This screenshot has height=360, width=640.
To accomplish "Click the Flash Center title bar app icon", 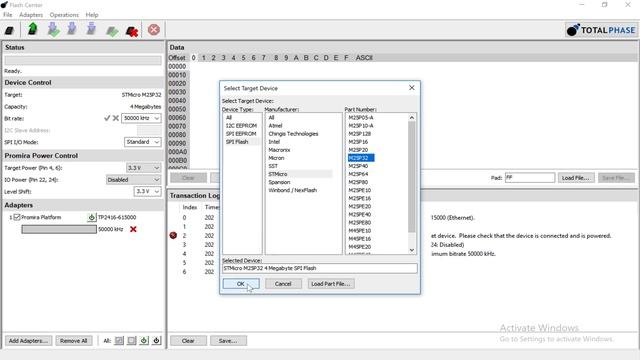I will pos(4,5).
